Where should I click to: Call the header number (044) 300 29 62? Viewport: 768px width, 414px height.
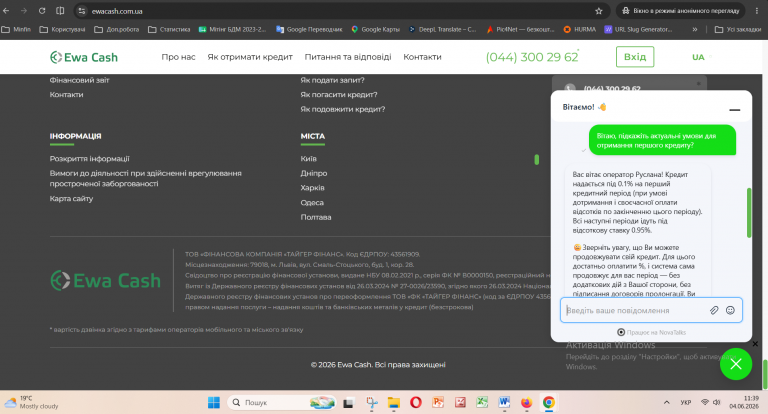click(532, 57)
